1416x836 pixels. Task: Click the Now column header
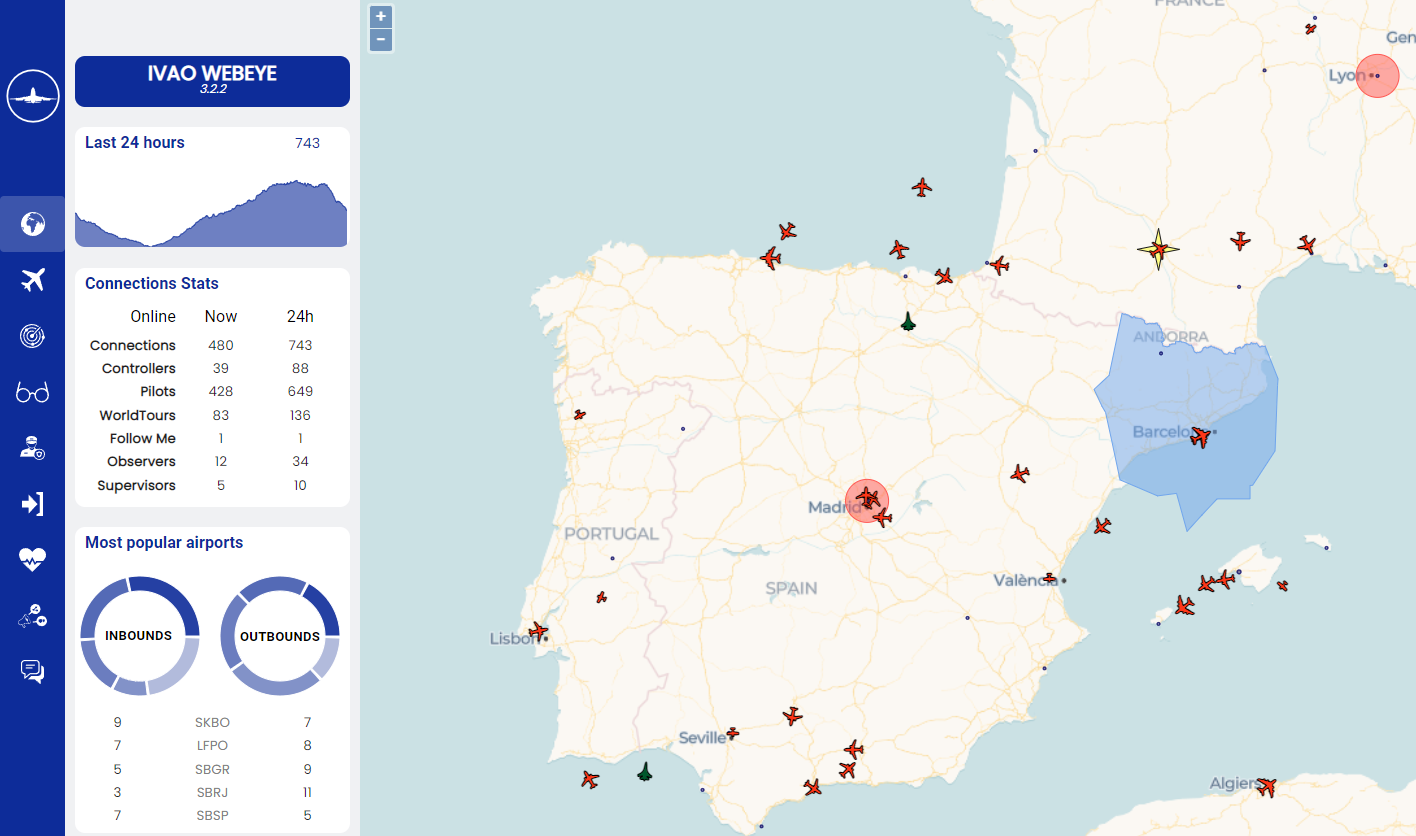click(221, 316)
